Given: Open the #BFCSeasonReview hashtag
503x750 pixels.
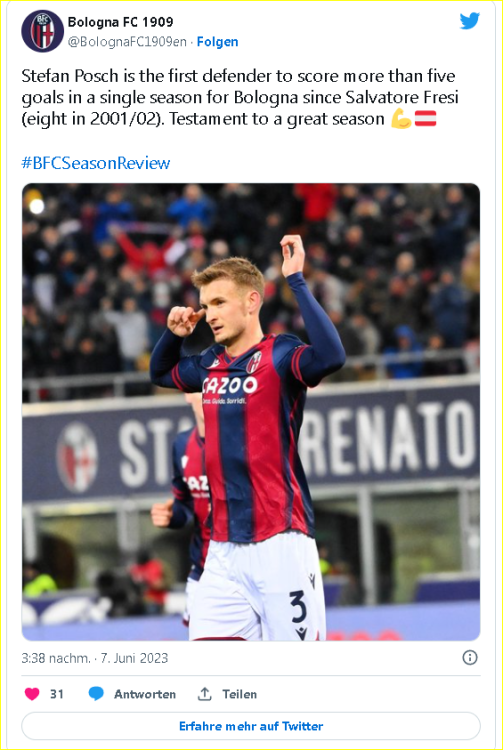Looking at the screenshot, I should [x=96, y=163].
